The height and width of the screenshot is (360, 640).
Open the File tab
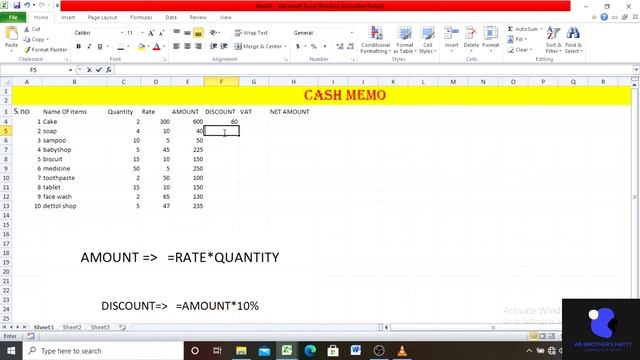tap(13, 17)
